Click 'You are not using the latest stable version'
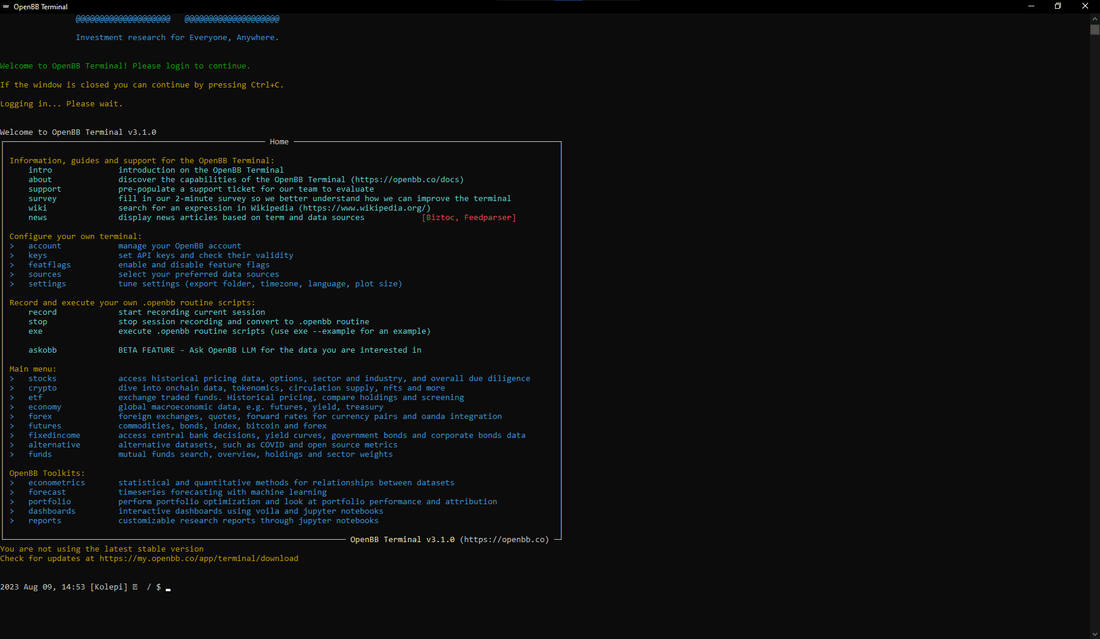This screenshot has height=639, width=1100. pyautogui.click(x=102, y=549)
